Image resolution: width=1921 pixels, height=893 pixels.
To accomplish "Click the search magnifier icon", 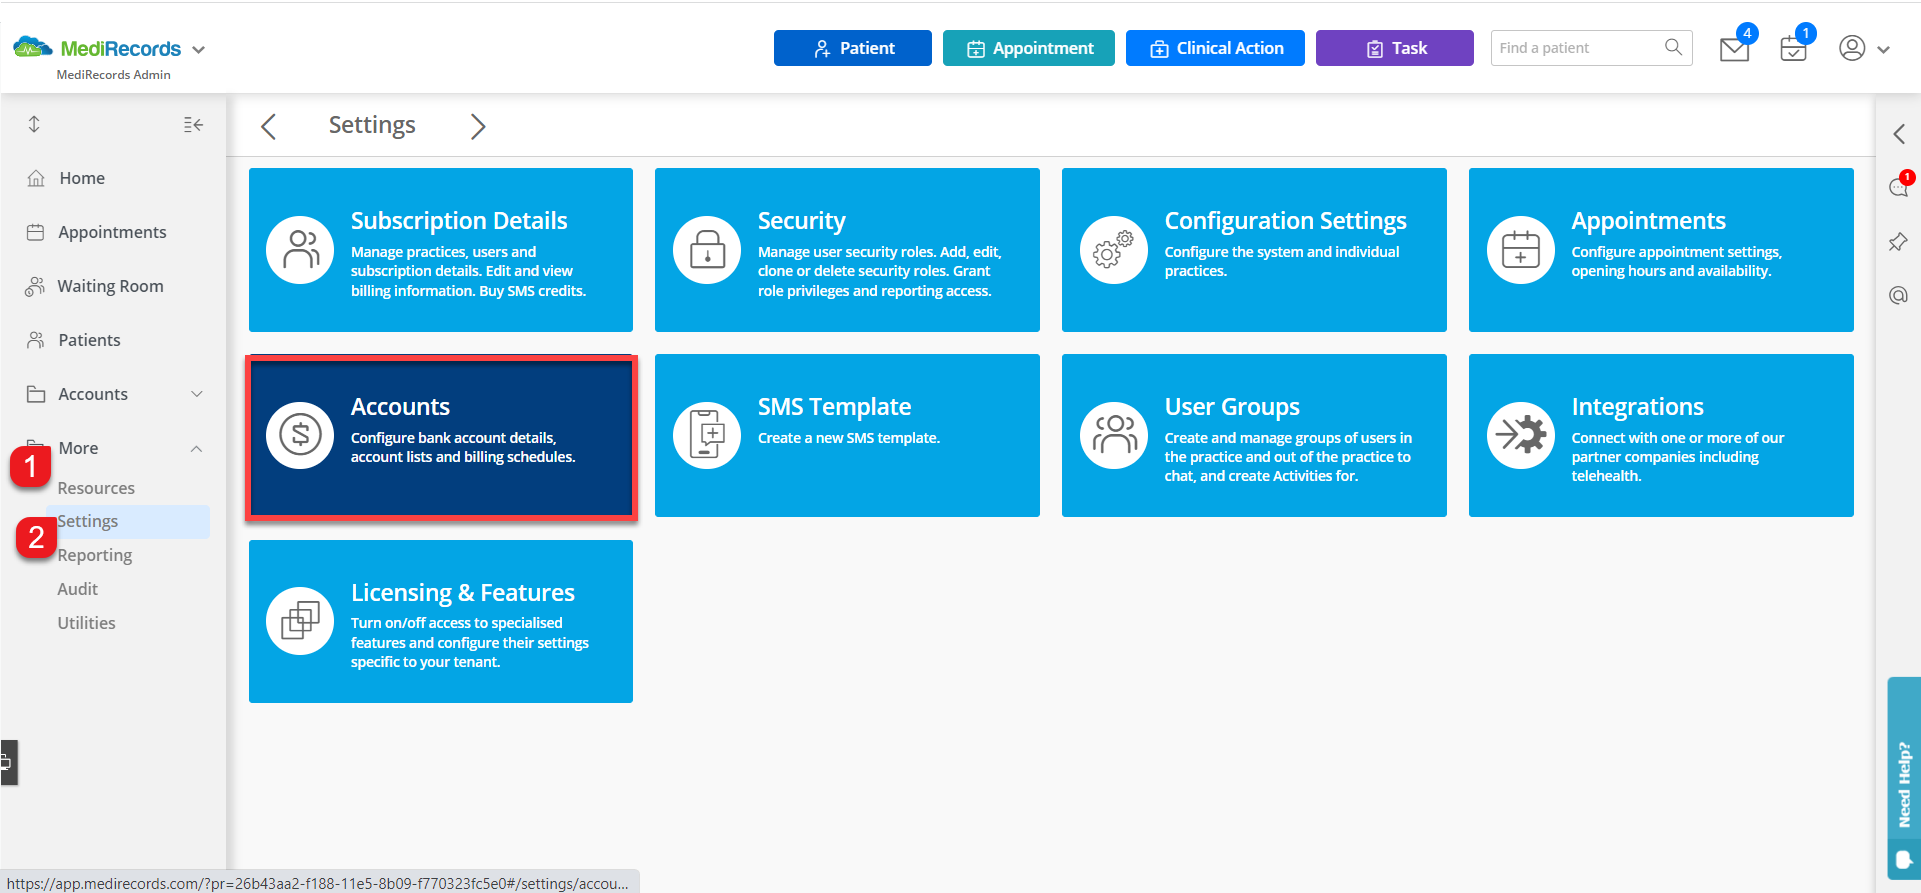I will click(1673, 47).
